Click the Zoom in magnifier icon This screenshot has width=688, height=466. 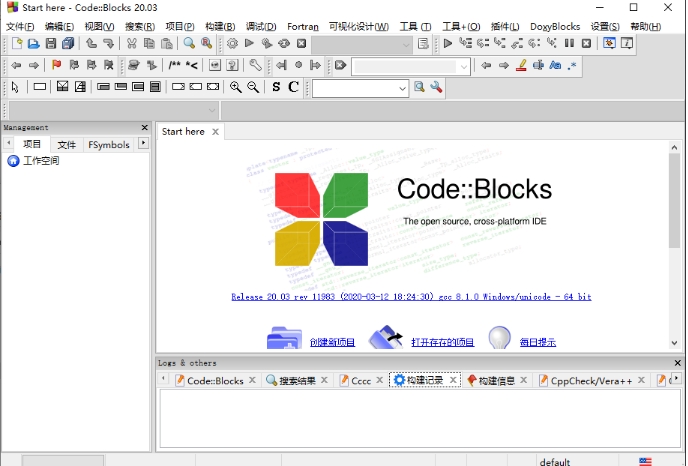[236, 88]
